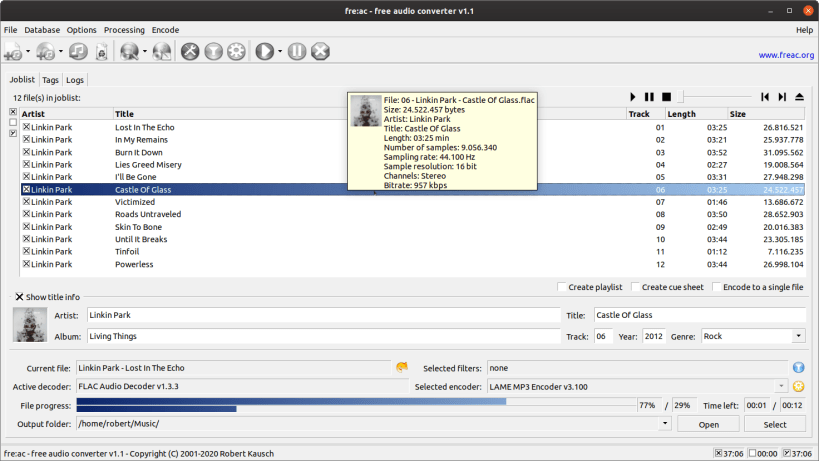
Task: Pause encoding using the toolbar pause icon
Action: point(297,51)
